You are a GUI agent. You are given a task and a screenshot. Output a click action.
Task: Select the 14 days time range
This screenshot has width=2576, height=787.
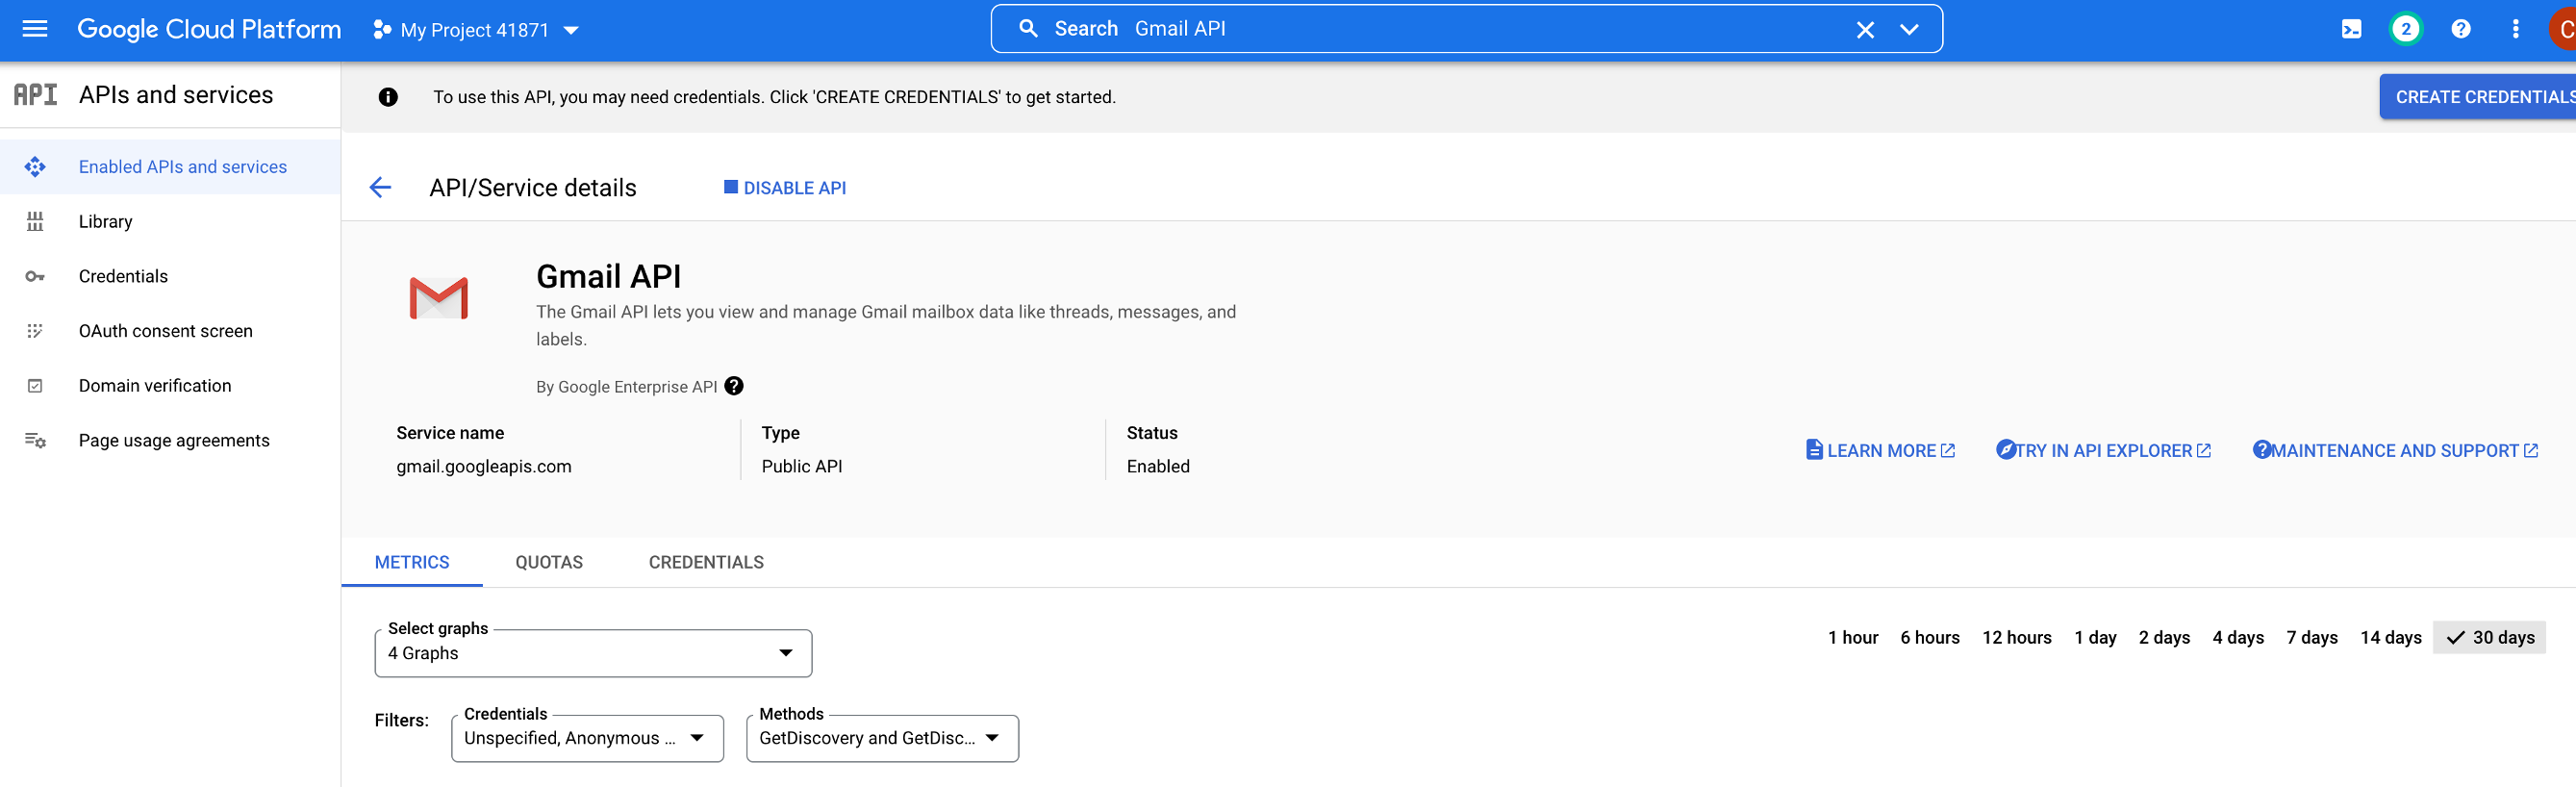(x=2391, y=638)
